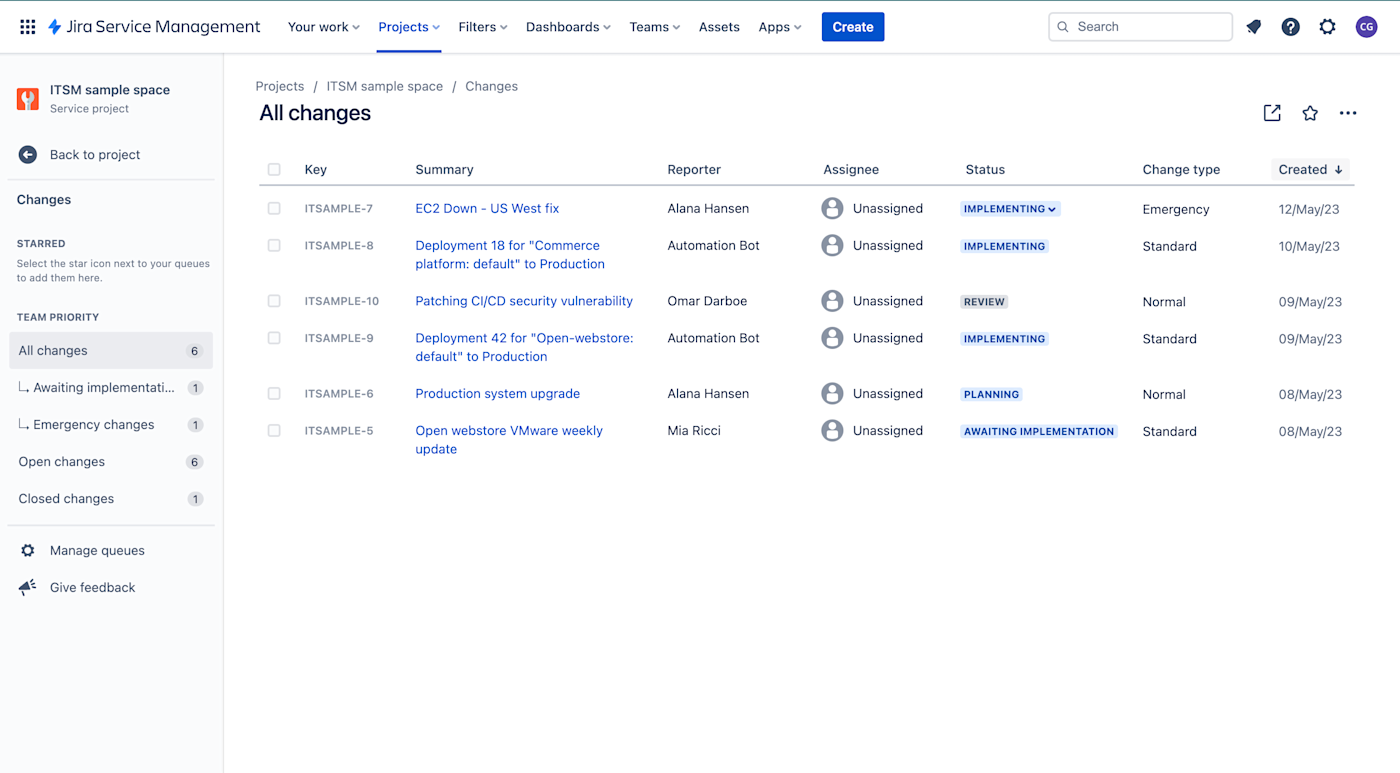The height and width of the screenshot is (773, 1400).
Task: Open the Implementing status dropdown for ITSAMPLE-7
Action: point(1010,209)
